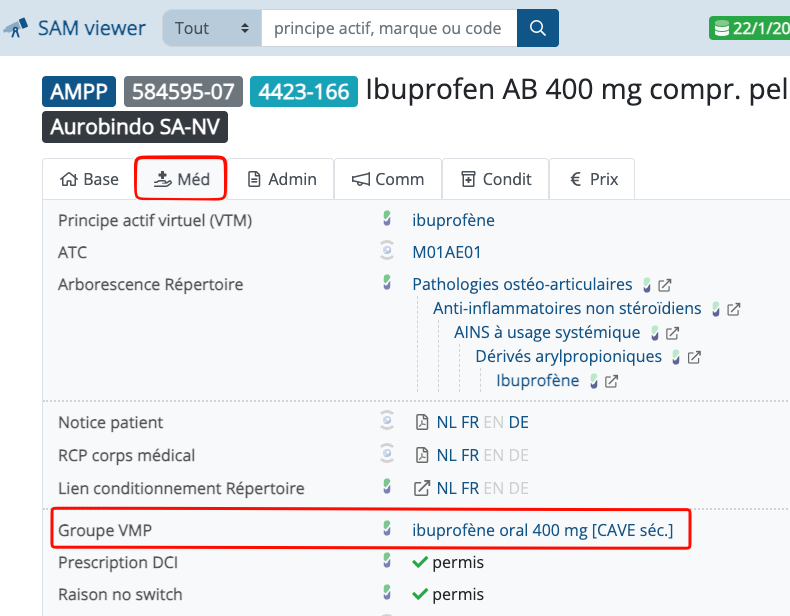Screen dimensions: 790x616
Task: Click the green database date badge
Action: click(x=750, y=28)
